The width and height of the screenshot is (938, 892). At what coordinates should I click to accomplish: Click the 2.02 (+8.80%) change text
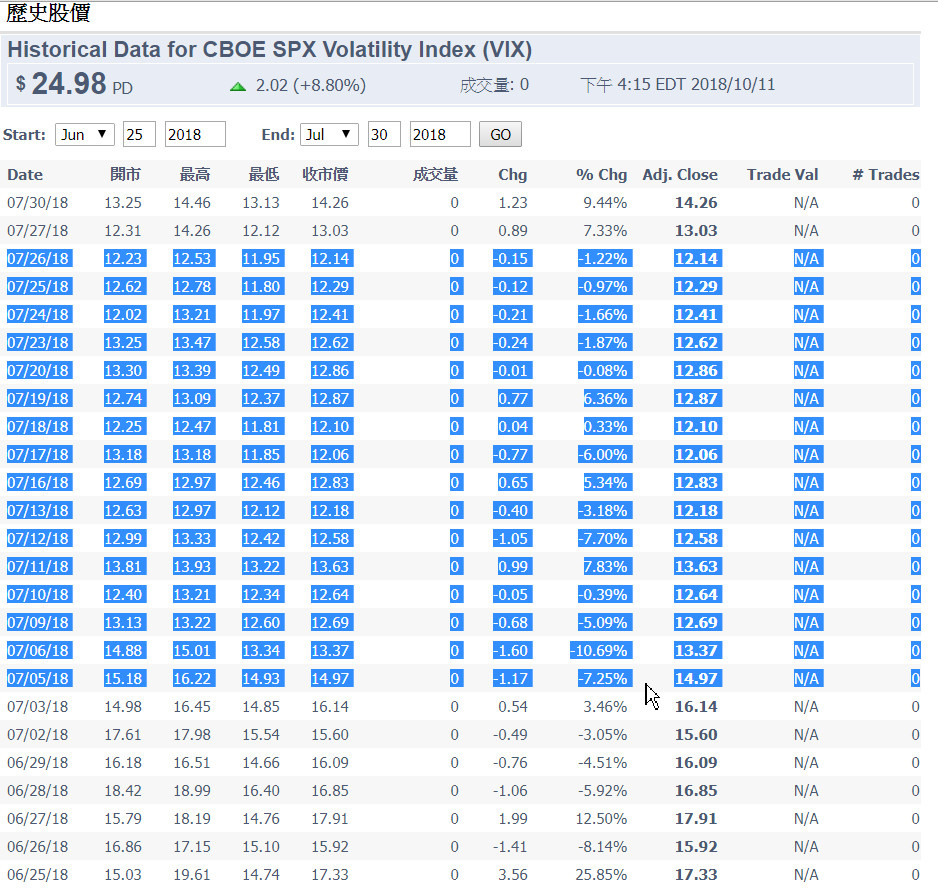pos(310,86)
